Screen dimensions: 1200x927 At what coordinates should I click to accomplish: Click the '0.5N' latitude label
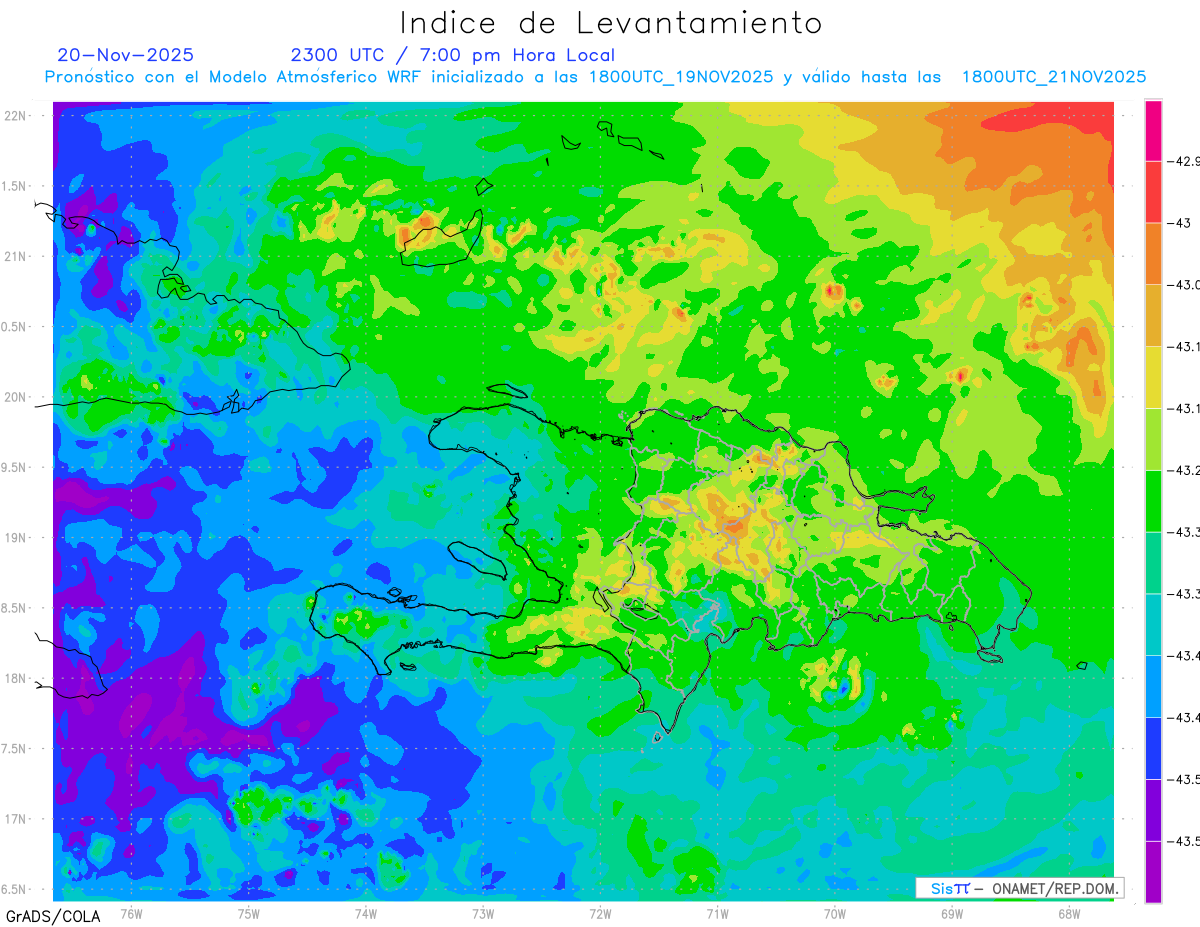15,327
